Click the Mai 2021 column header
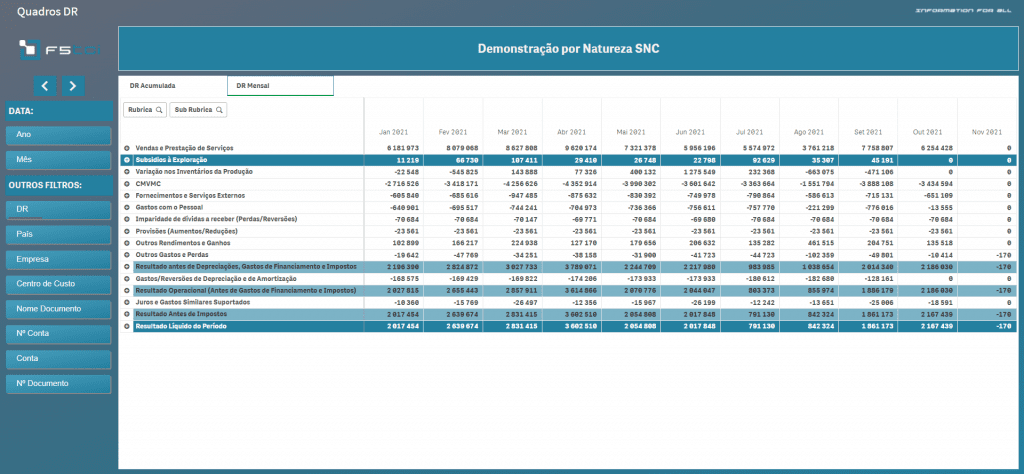This screenshot has width=1024, height=474. [630, 132]
